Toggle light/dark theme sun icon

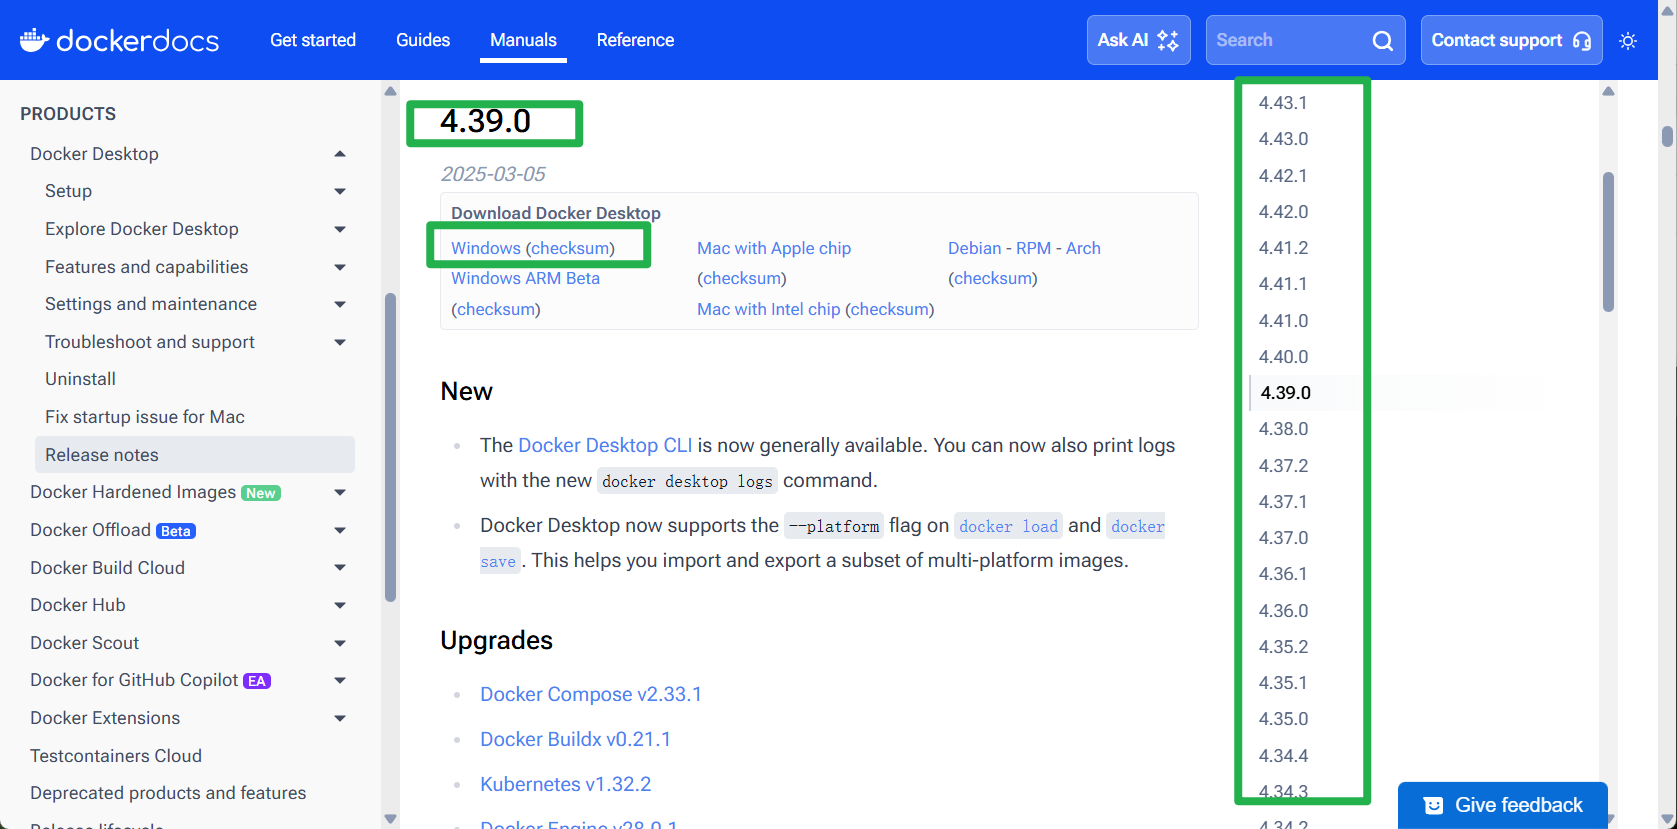(x=1628, y=41)
